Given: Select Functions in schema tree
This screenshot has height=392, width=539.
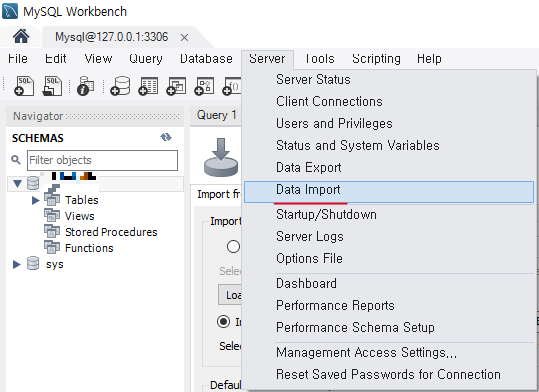Looking at the screenshot, I should coord(89,248).
